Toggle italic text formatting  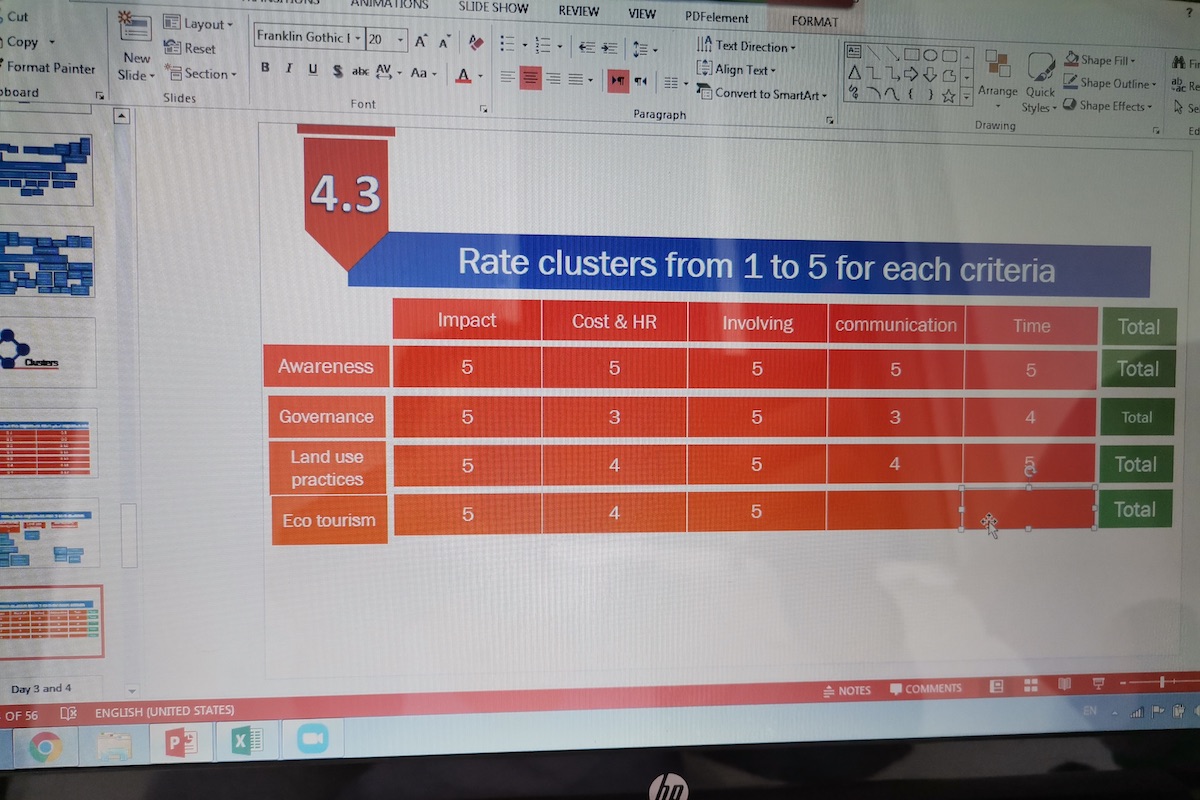click(x=289, y=69)
